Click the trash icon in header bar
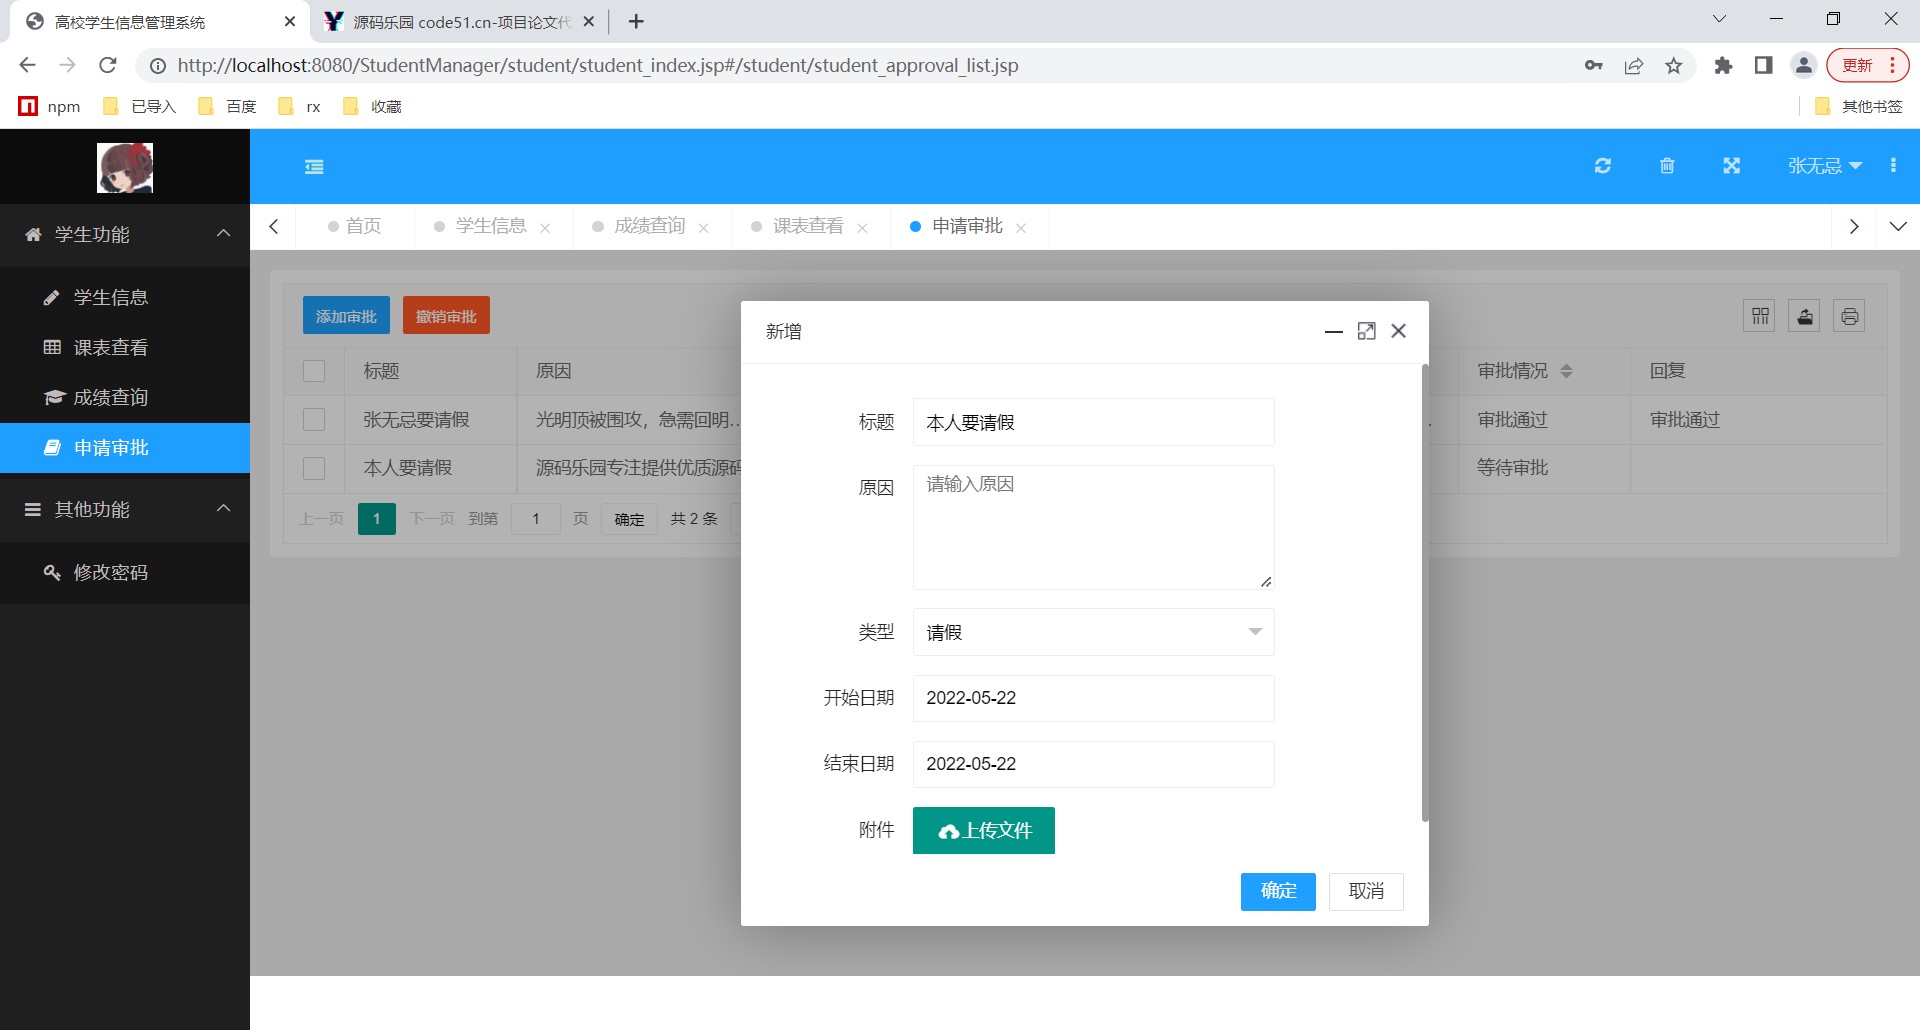1920x1030 pixels. point(1667,166)
